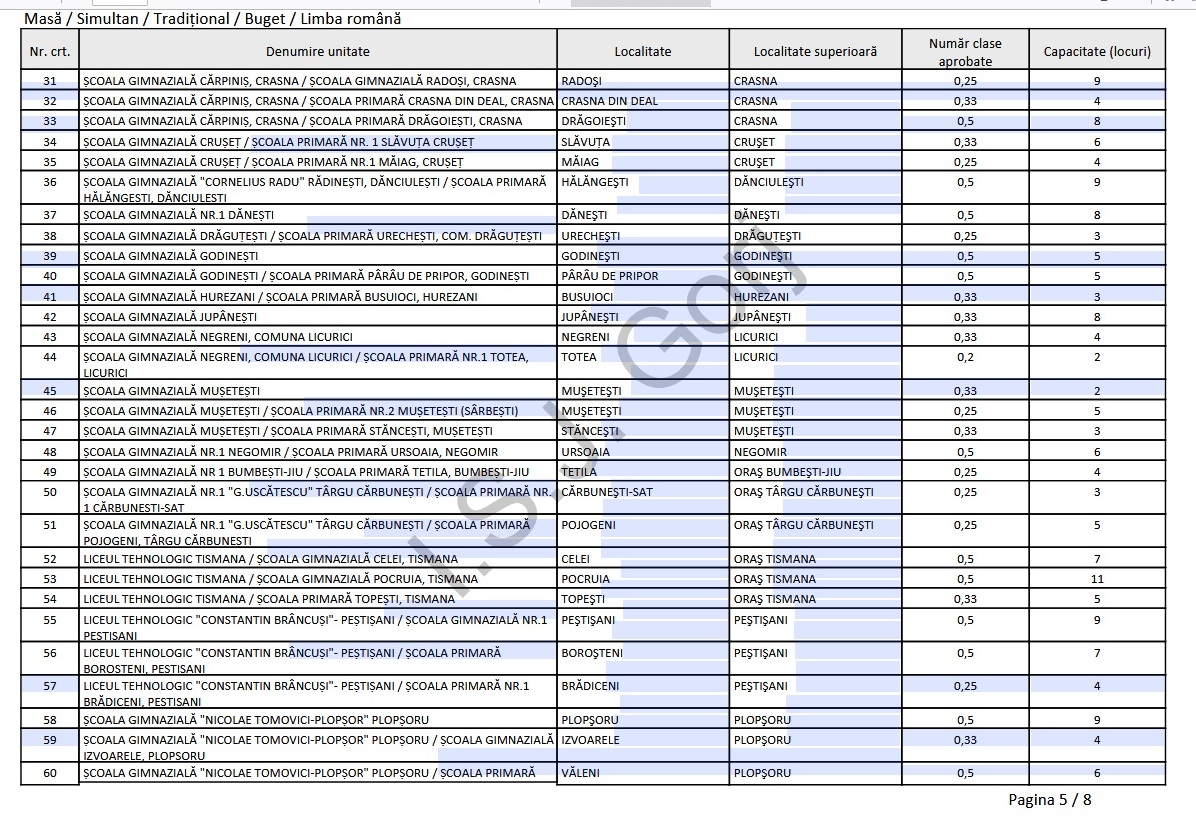Select row number 60 cell
The image size is (1196, 826).
pyautogui.click(x=50, y=773)
